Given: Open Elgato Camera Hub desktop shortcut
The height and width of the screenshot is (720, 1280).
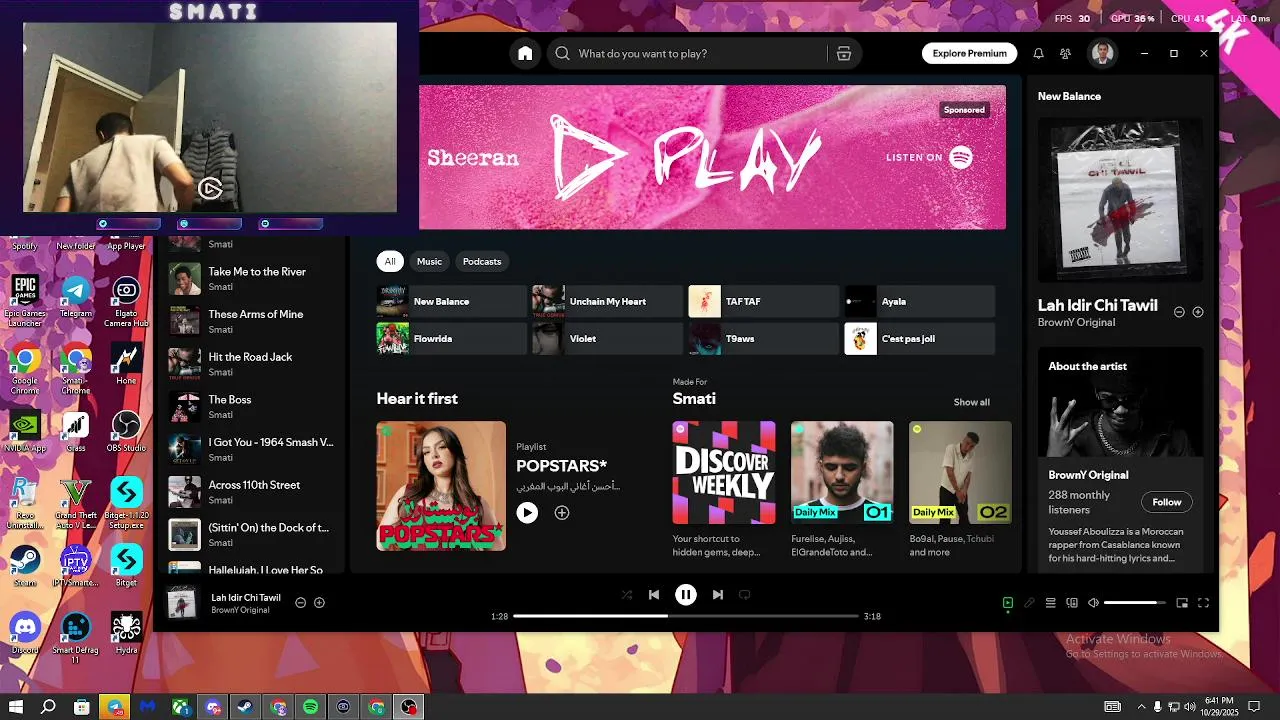Looking at the screenshot, I should [x=126, y=303].
